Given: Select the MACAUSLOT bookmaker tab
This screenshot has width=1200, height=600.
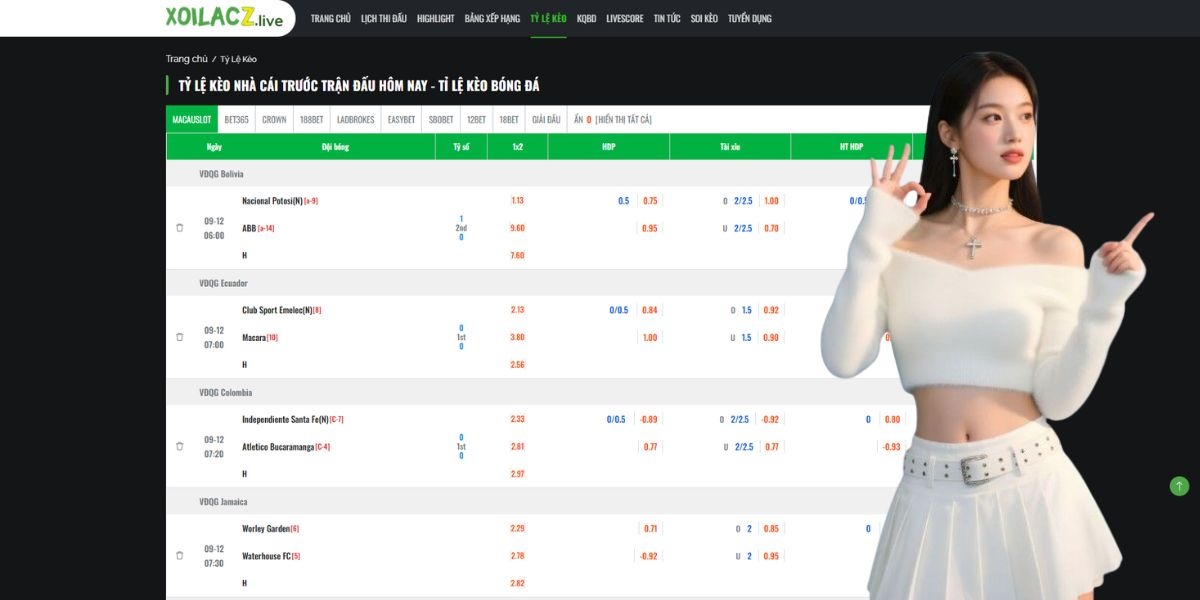Looking at the screenshot, I should 192,119.
